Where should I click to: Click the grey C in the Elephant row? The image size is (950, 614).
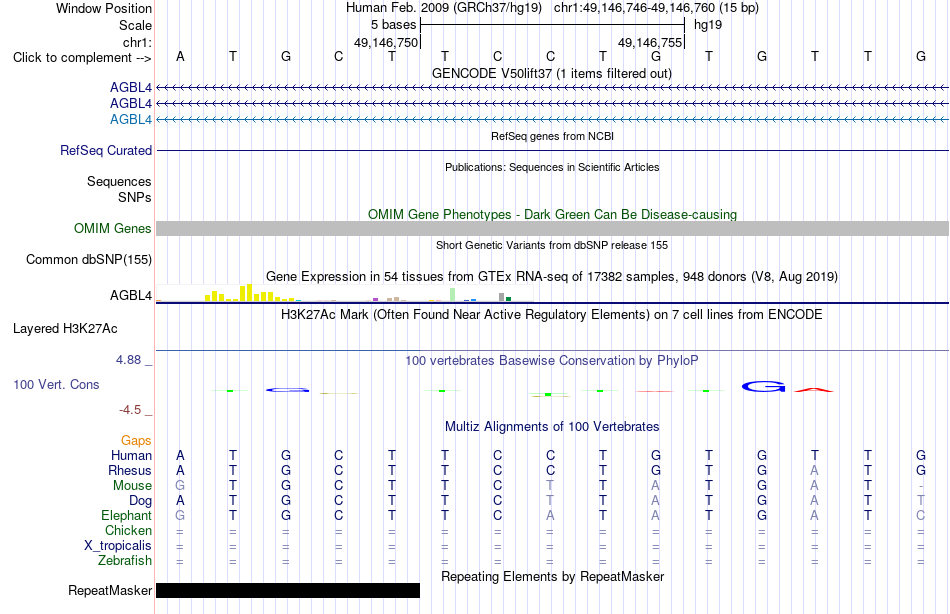pos(920,515)
